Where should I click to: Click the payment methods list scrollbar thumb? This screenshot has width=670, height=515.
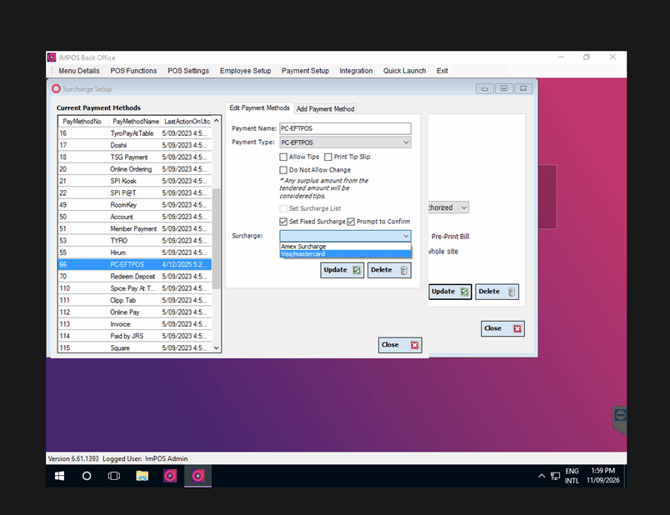point(216,238)
